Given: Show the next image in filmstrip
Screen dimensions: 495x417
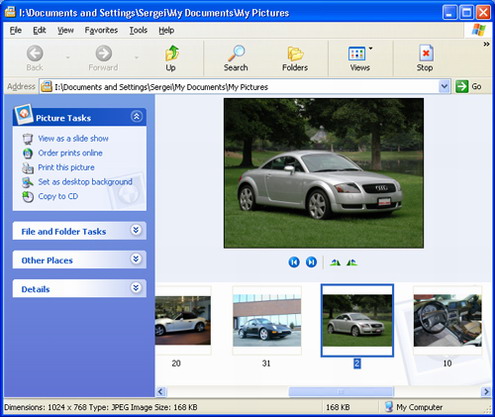Looking at the screenshot, I should [311, 262].
